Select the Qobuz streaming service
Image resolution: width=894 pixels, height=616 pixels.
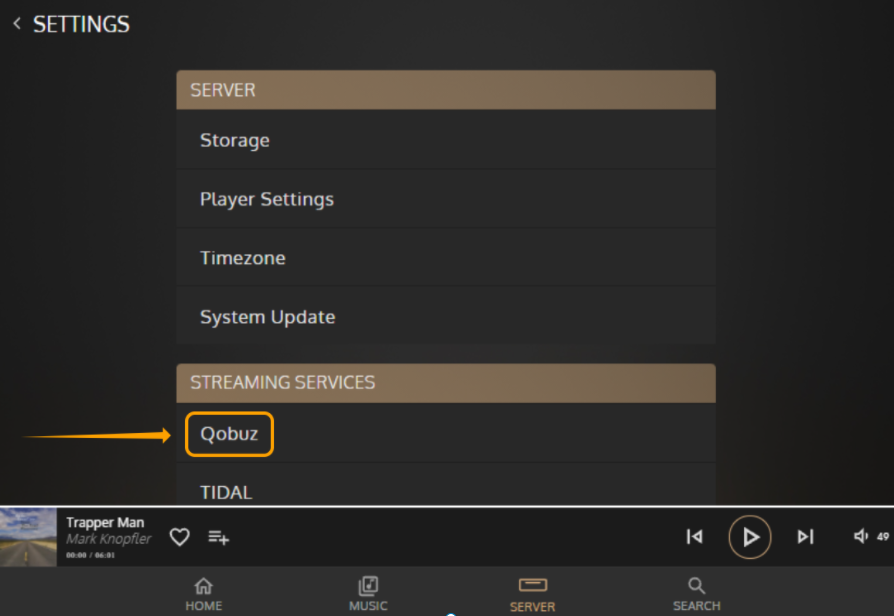446,433
